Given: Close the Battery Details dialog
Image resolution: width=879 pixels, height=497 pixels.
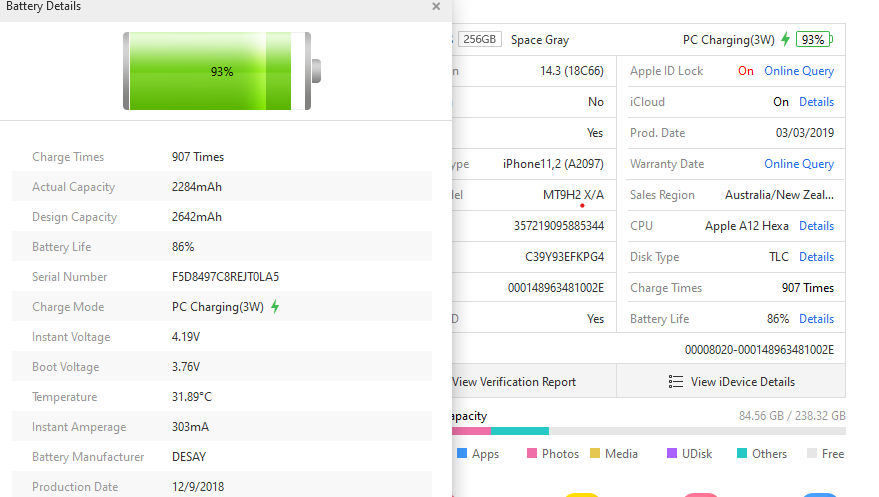Looking at the screenshot, I should tap(436, 7).
